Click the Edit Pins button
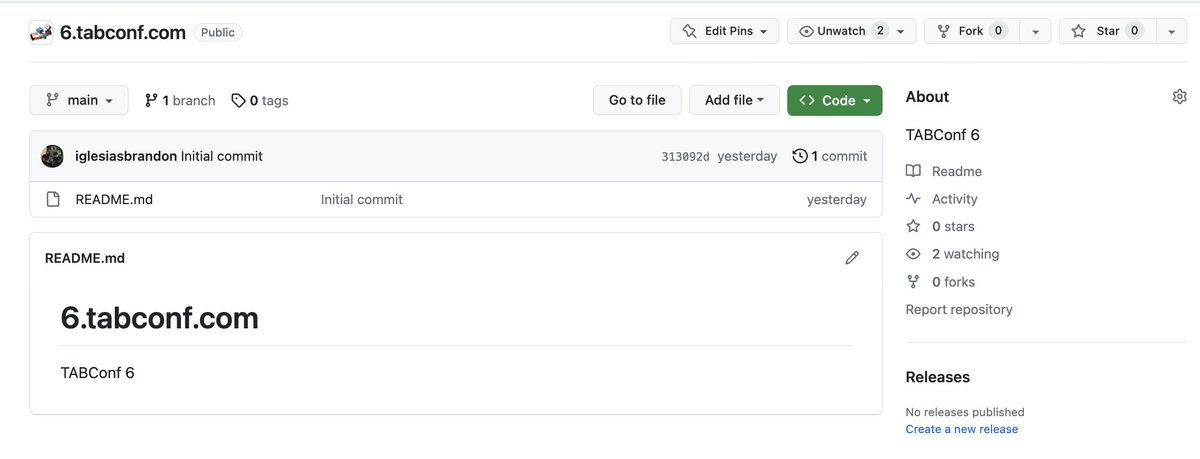The width and height of the screenshot is (1200, 459). point(724,31)
